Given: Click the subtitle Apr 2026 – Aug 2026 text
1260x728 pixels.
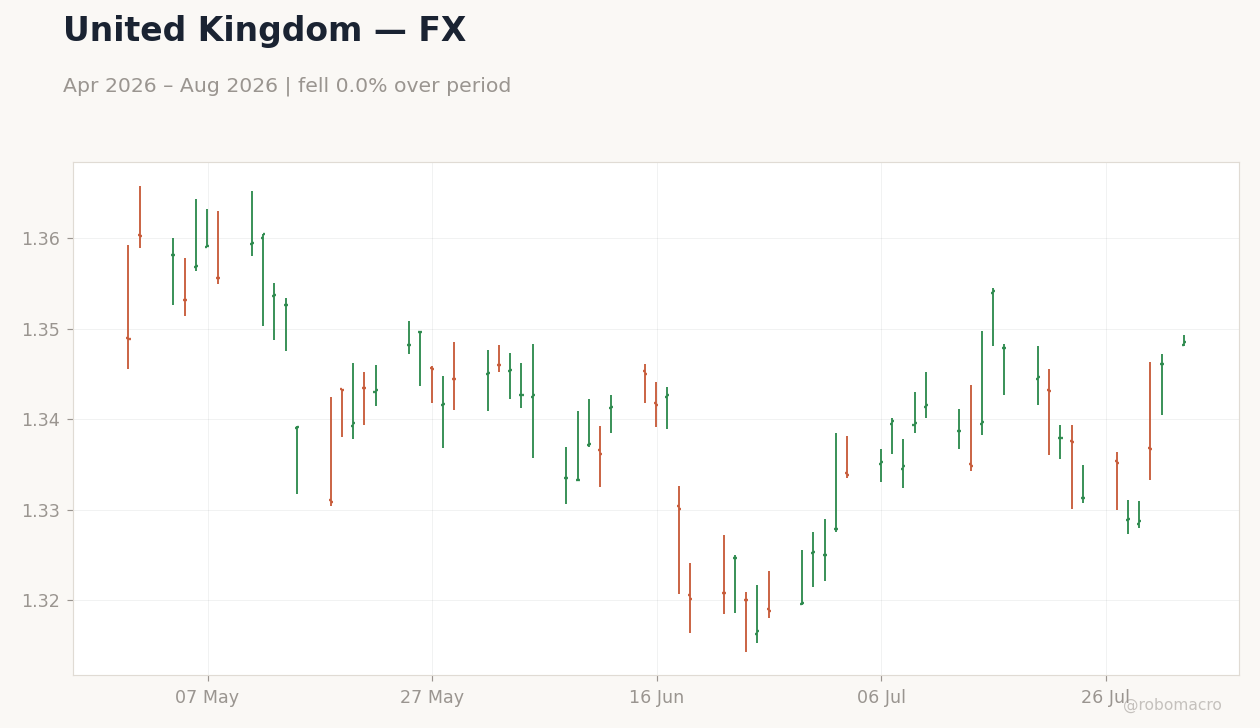Looking at the screenshot, I should pos(168,86).
